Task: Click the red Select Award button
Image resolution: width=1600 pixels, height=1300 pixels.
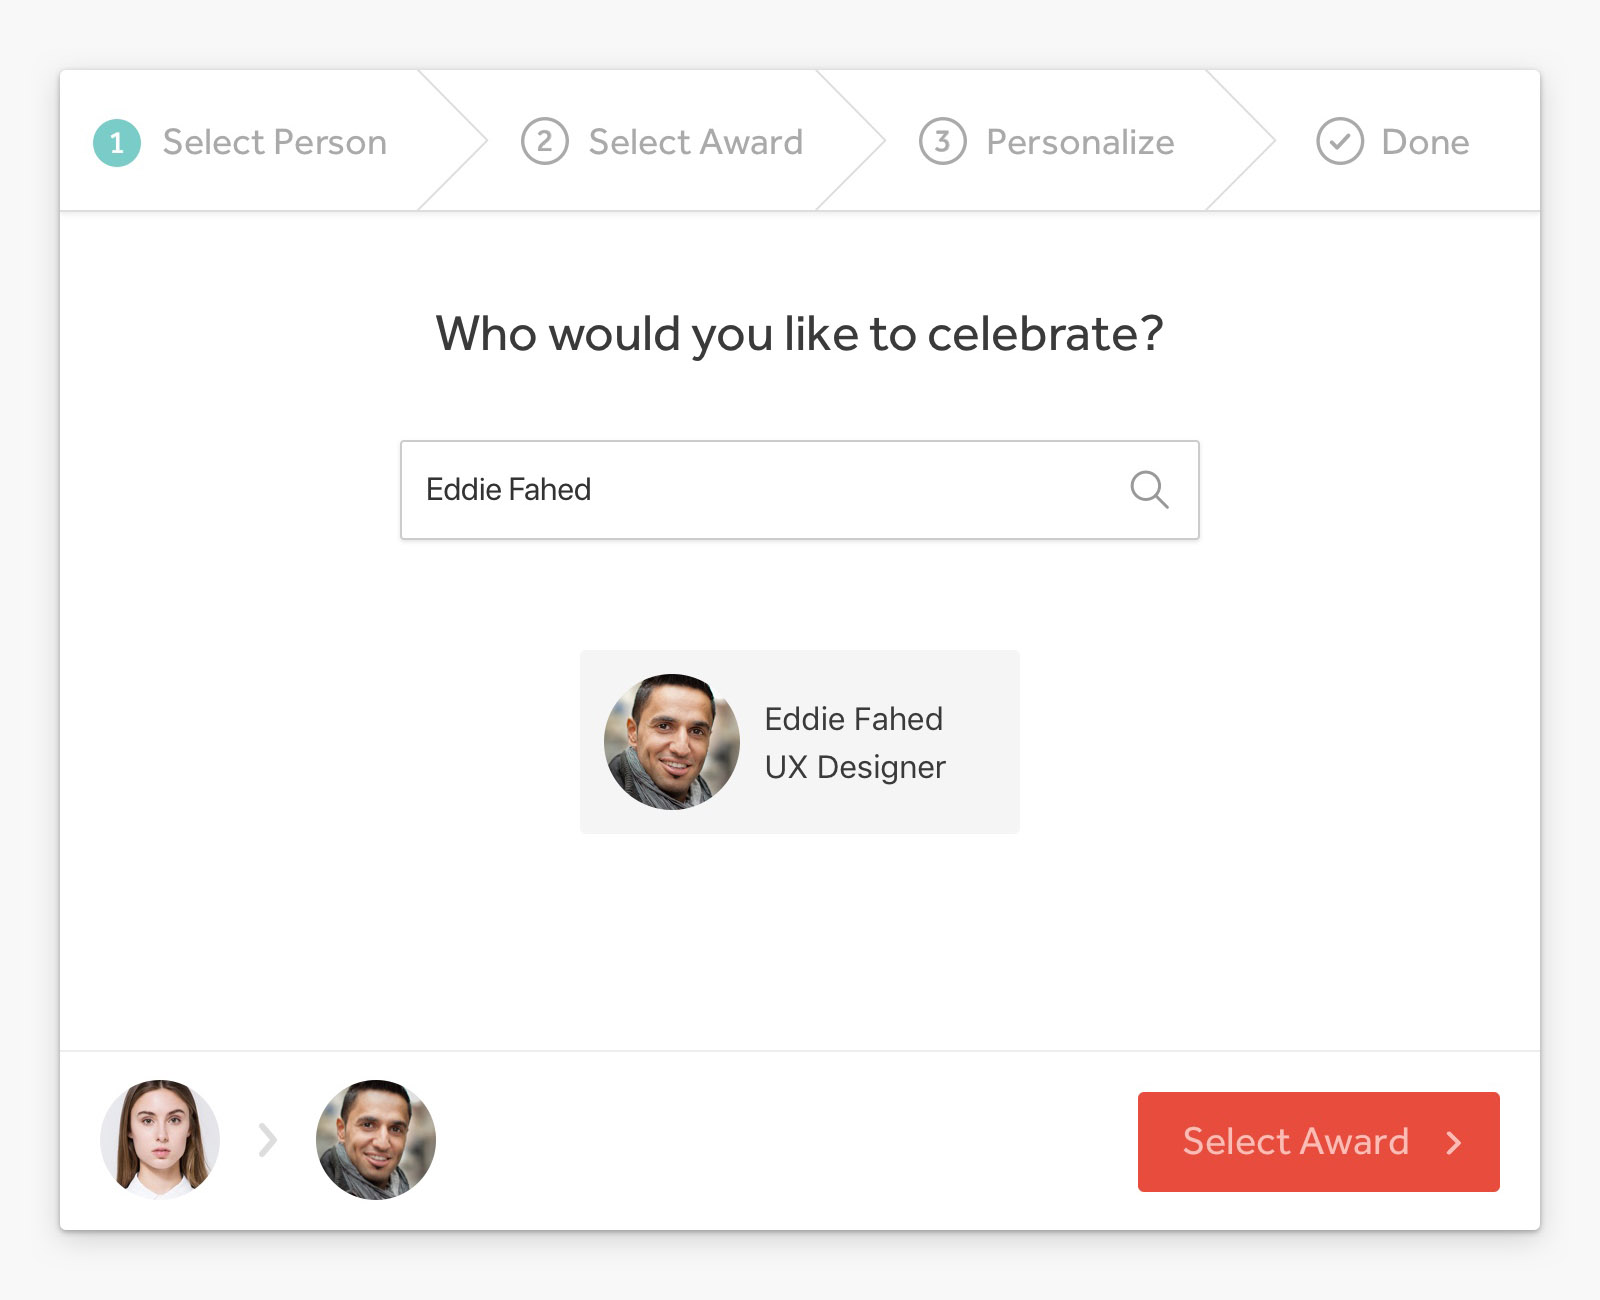Action: click(x=1319, y=1142)
